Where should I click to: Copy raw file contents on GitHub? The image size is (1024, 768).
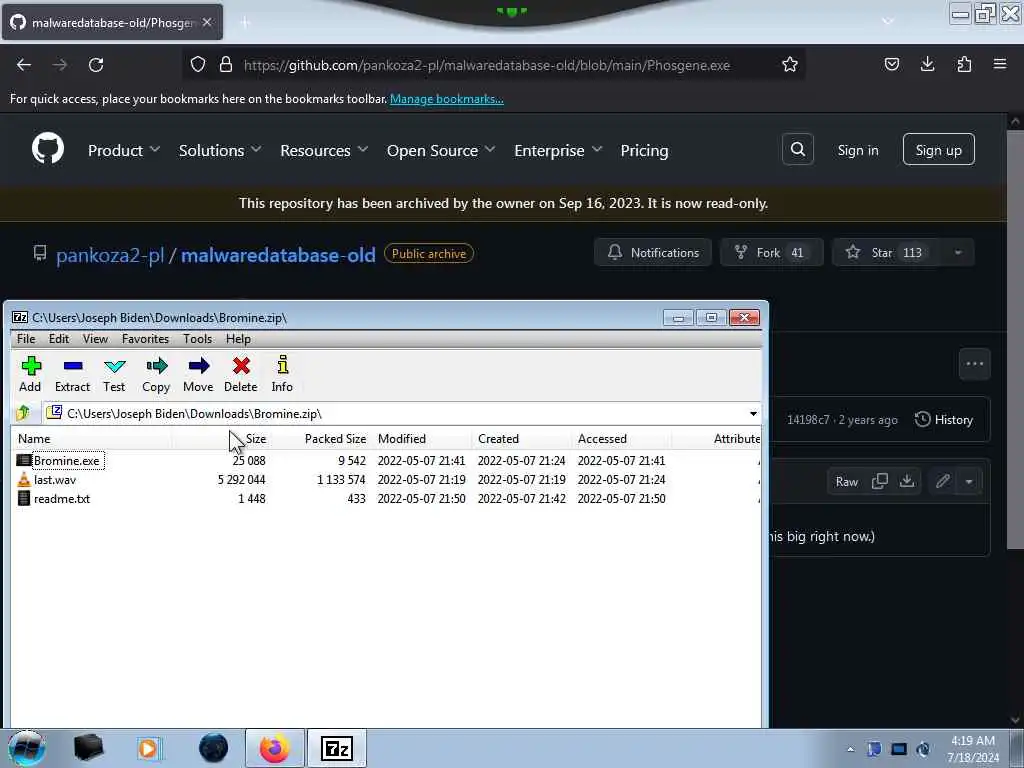880,481
